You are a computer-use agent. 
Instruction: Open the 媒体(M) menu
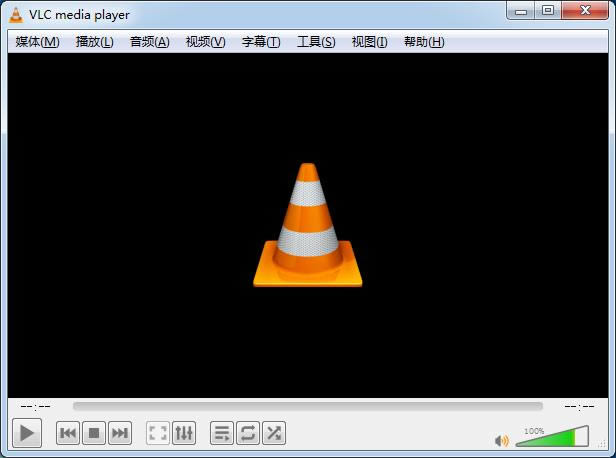pos(38,42)
